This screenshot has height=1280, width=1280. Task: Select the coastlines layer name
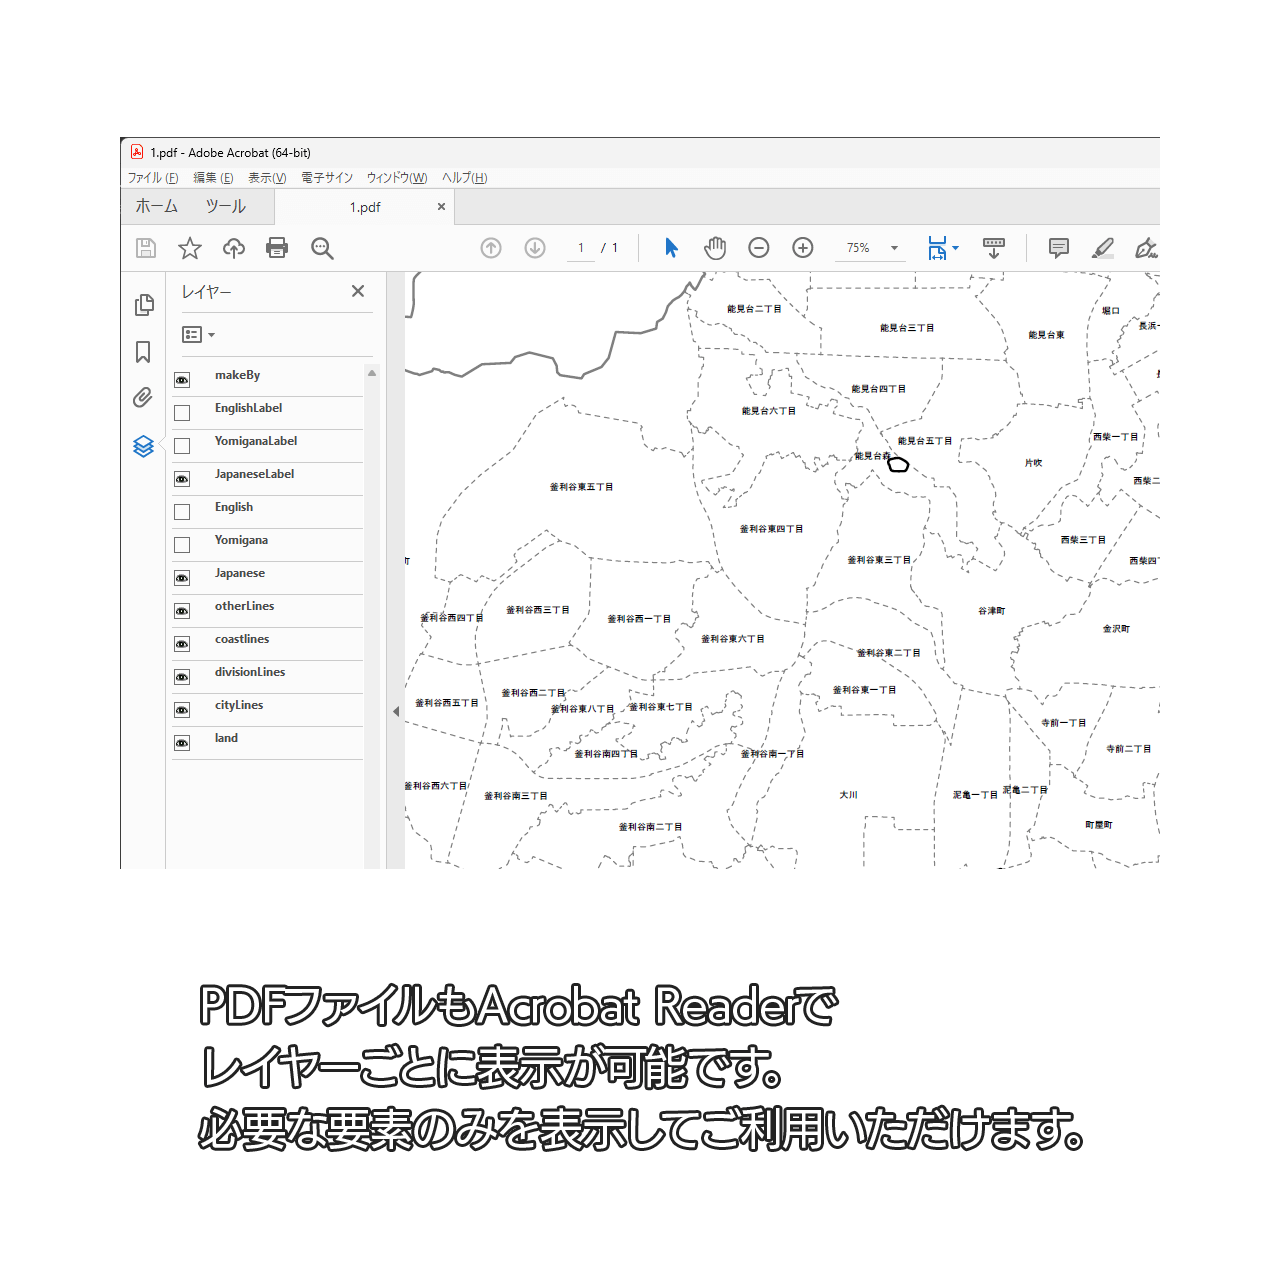point(242,640)
